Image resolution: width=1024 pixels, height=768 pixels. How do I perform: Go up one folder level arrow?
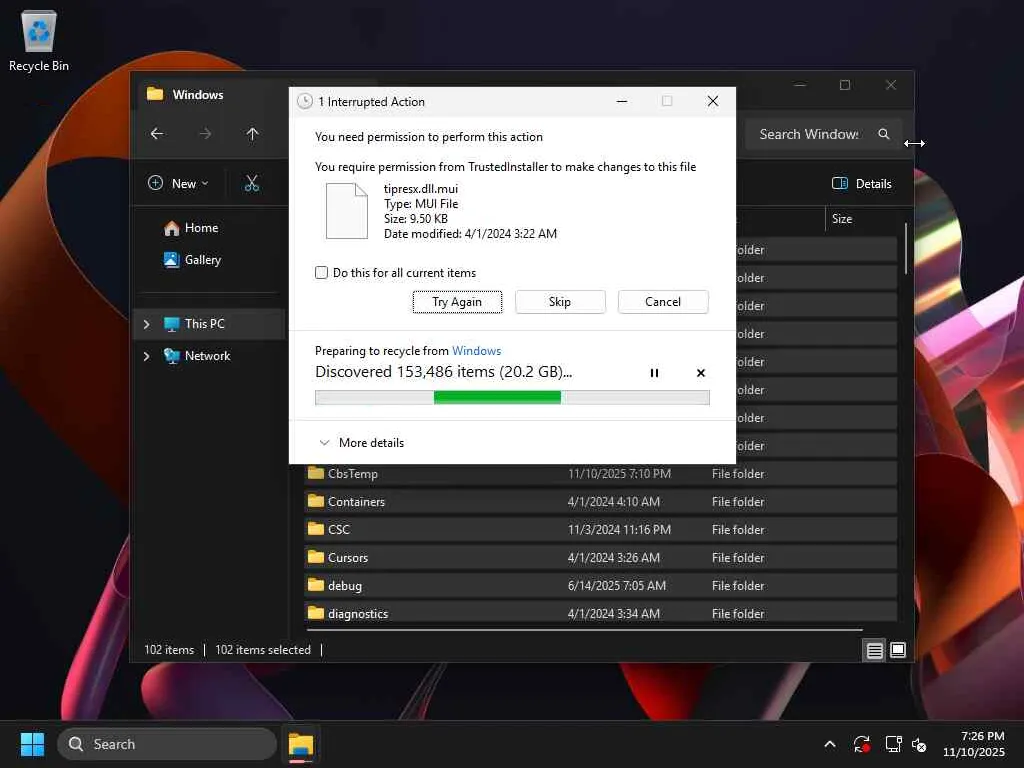253,134
